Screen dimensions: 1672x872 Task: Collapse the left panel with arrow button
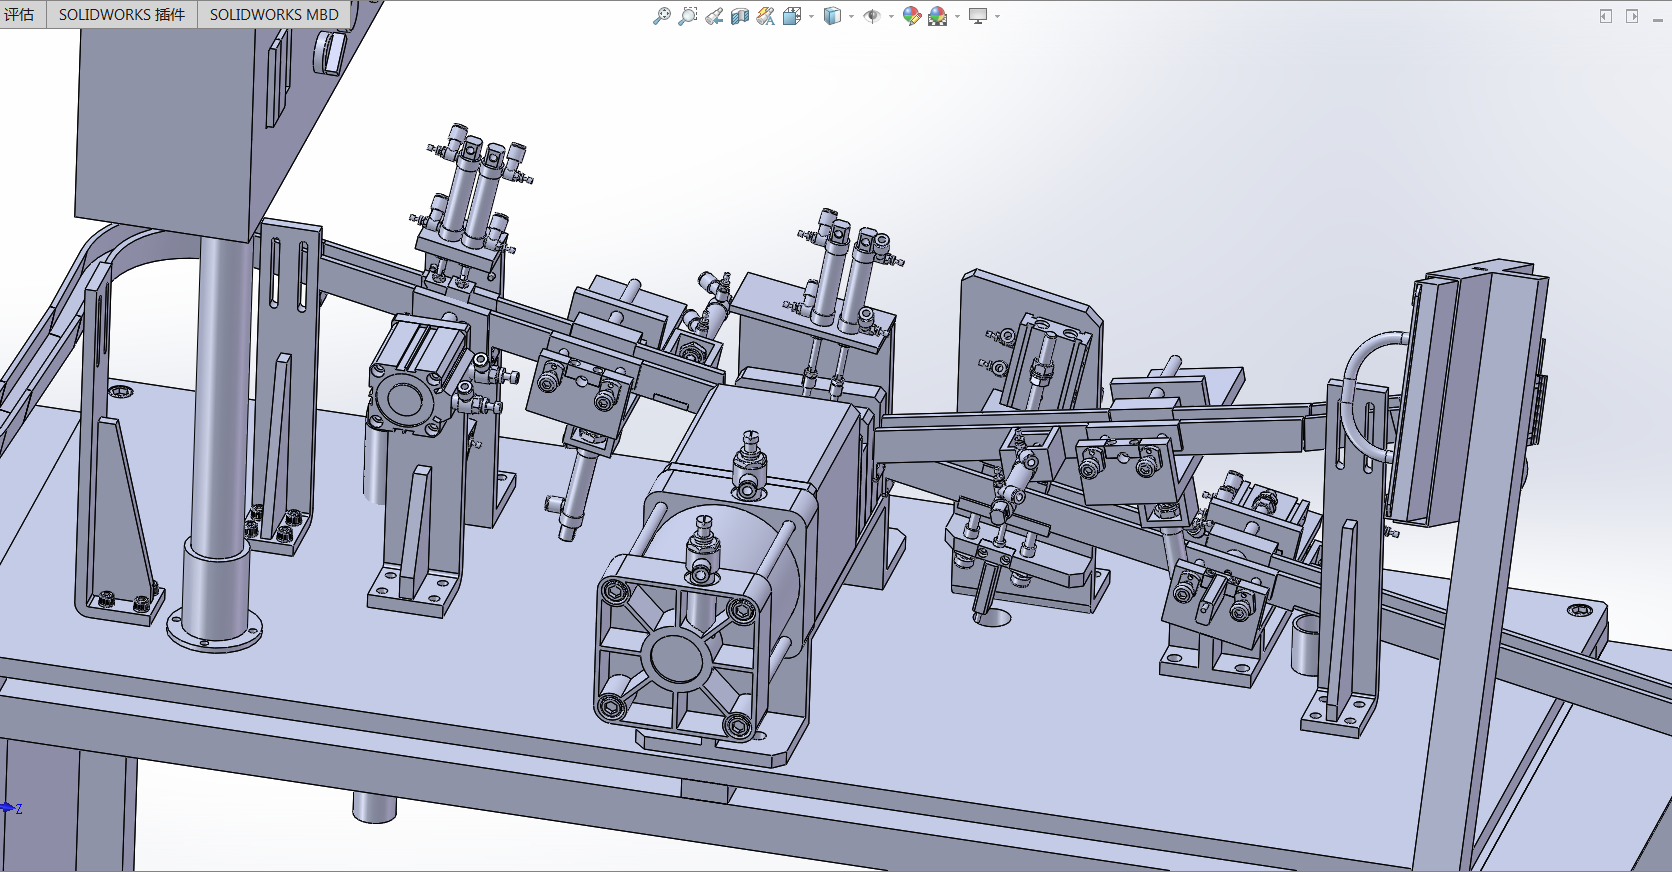coord(1606,16)
